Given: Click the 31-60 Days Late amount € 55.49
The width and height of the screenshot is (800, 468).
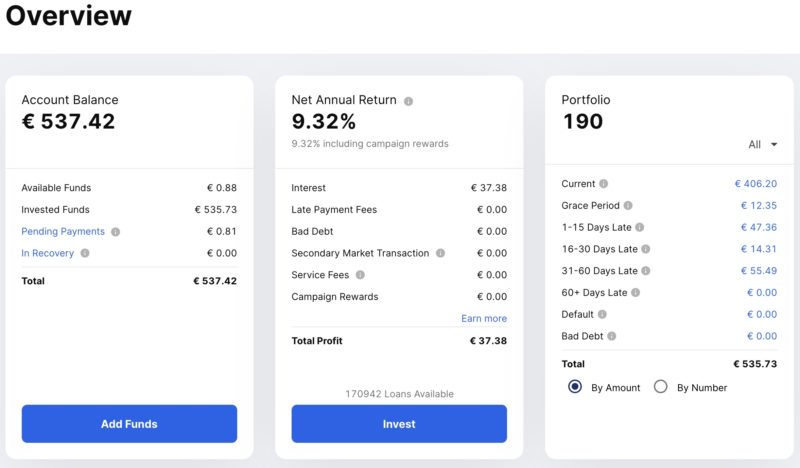Looking at the screenshot, I should 758,271.
